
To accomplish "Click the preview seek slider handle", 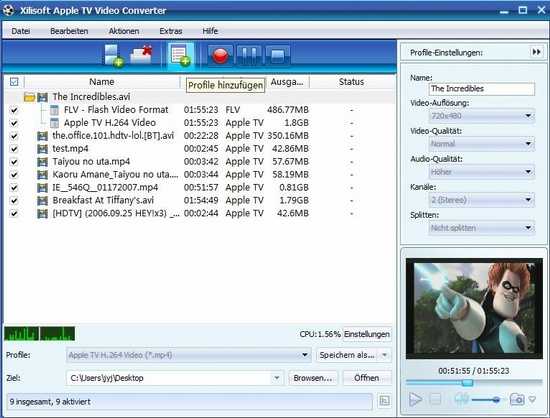I will tap(467, 383).
